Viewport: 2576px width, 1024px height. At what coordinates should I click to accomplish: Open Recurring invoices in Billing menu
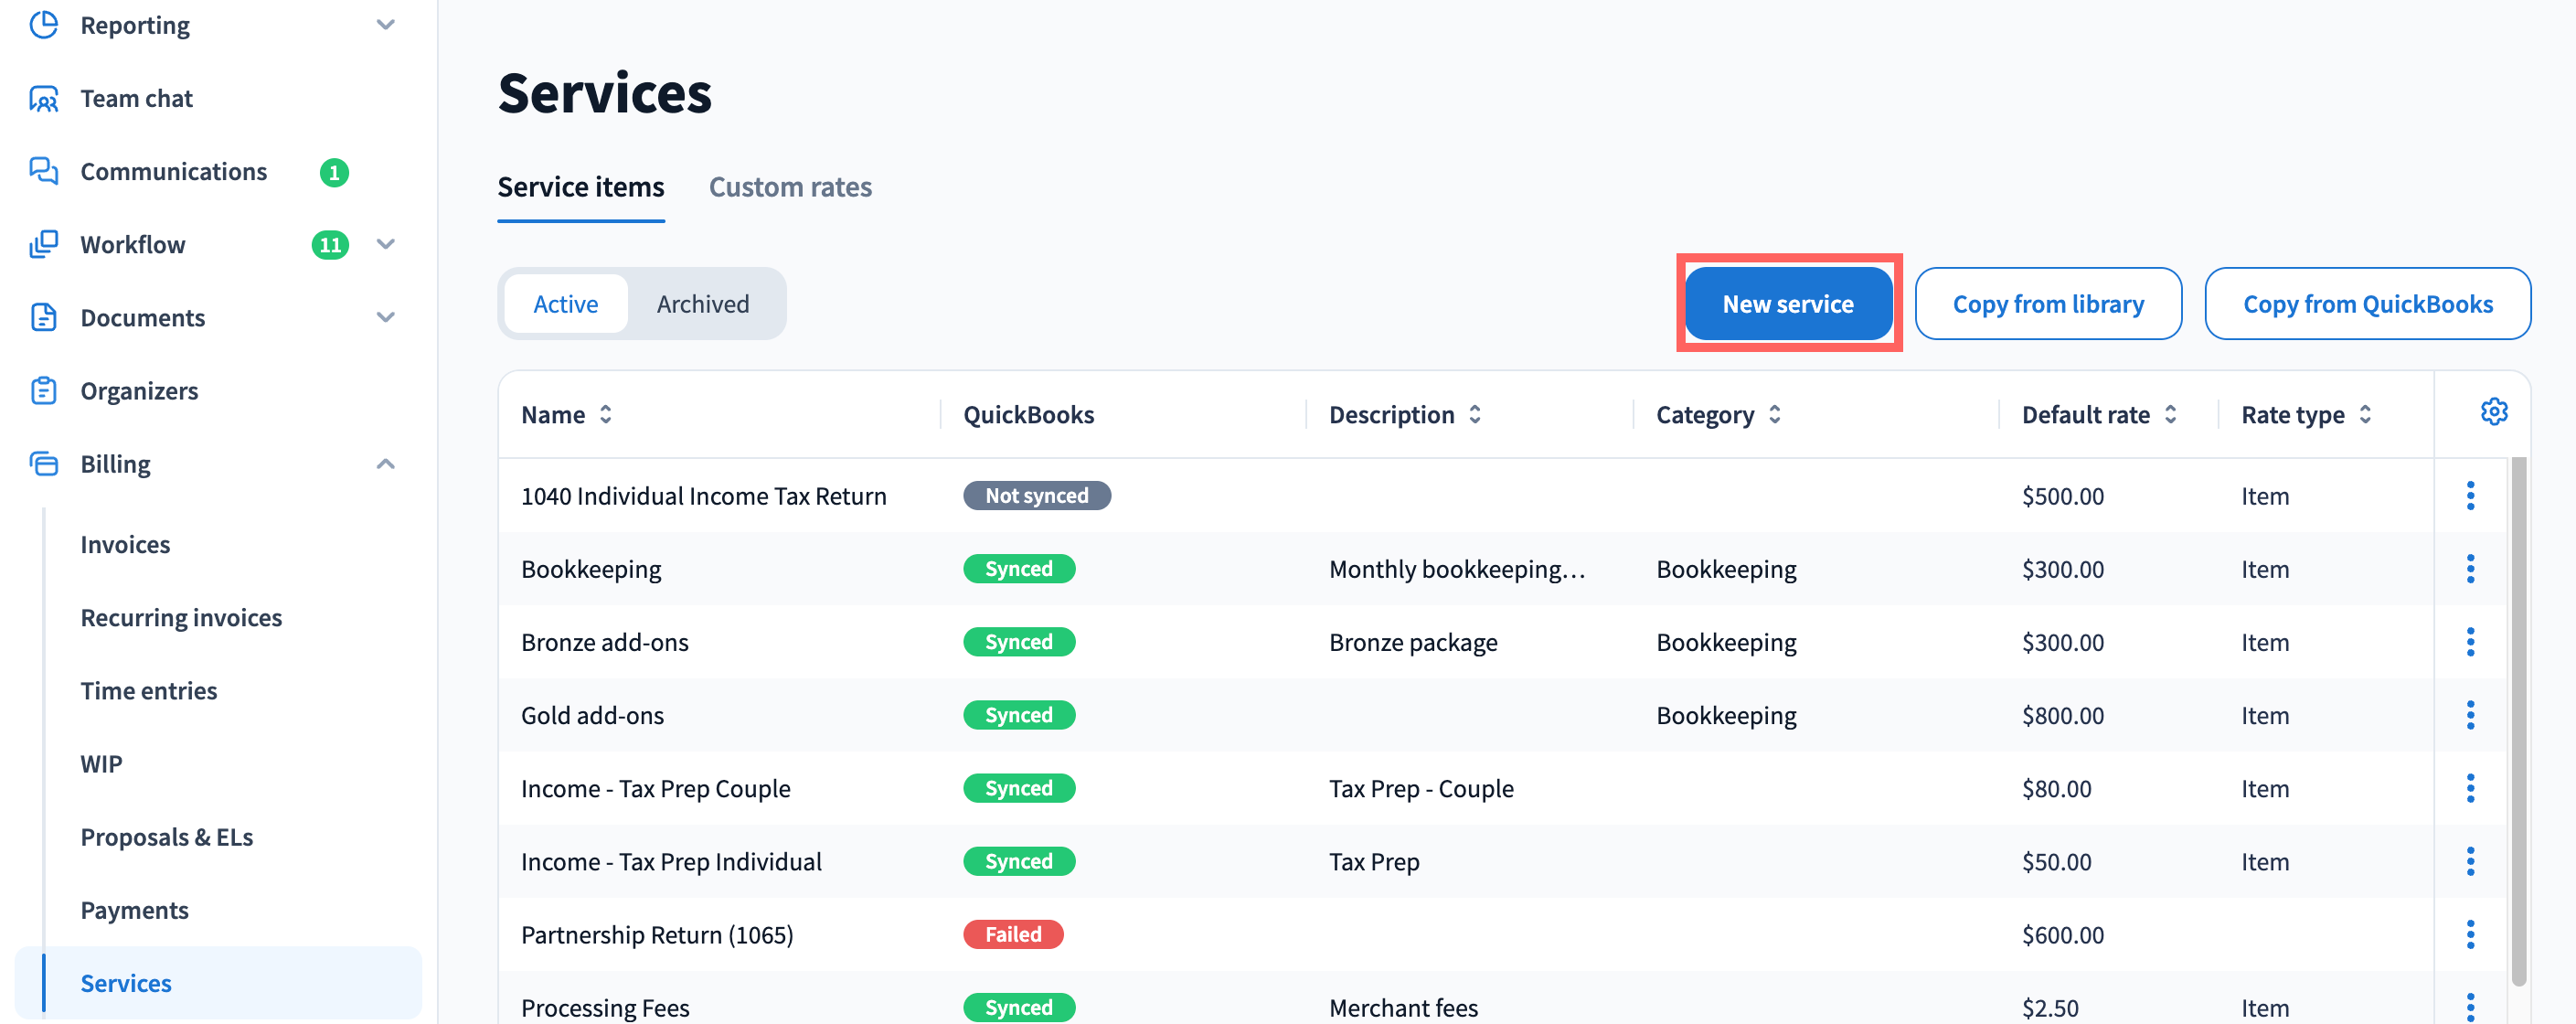point(181,617)
